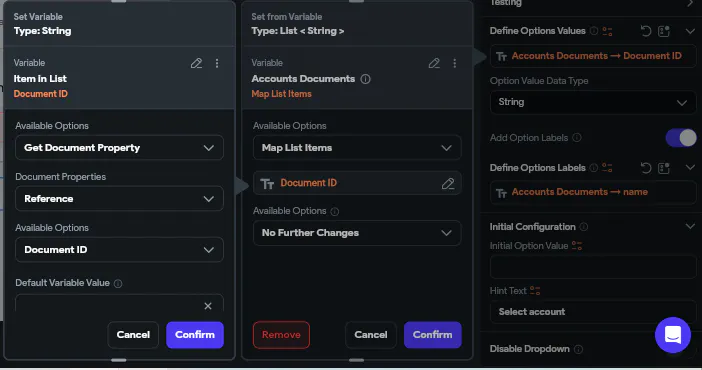Open the Get Document Property dropdown
Image resolution: width=702 pixels, height=370 pixels.
pyautogui.click(x=119, y=148)
